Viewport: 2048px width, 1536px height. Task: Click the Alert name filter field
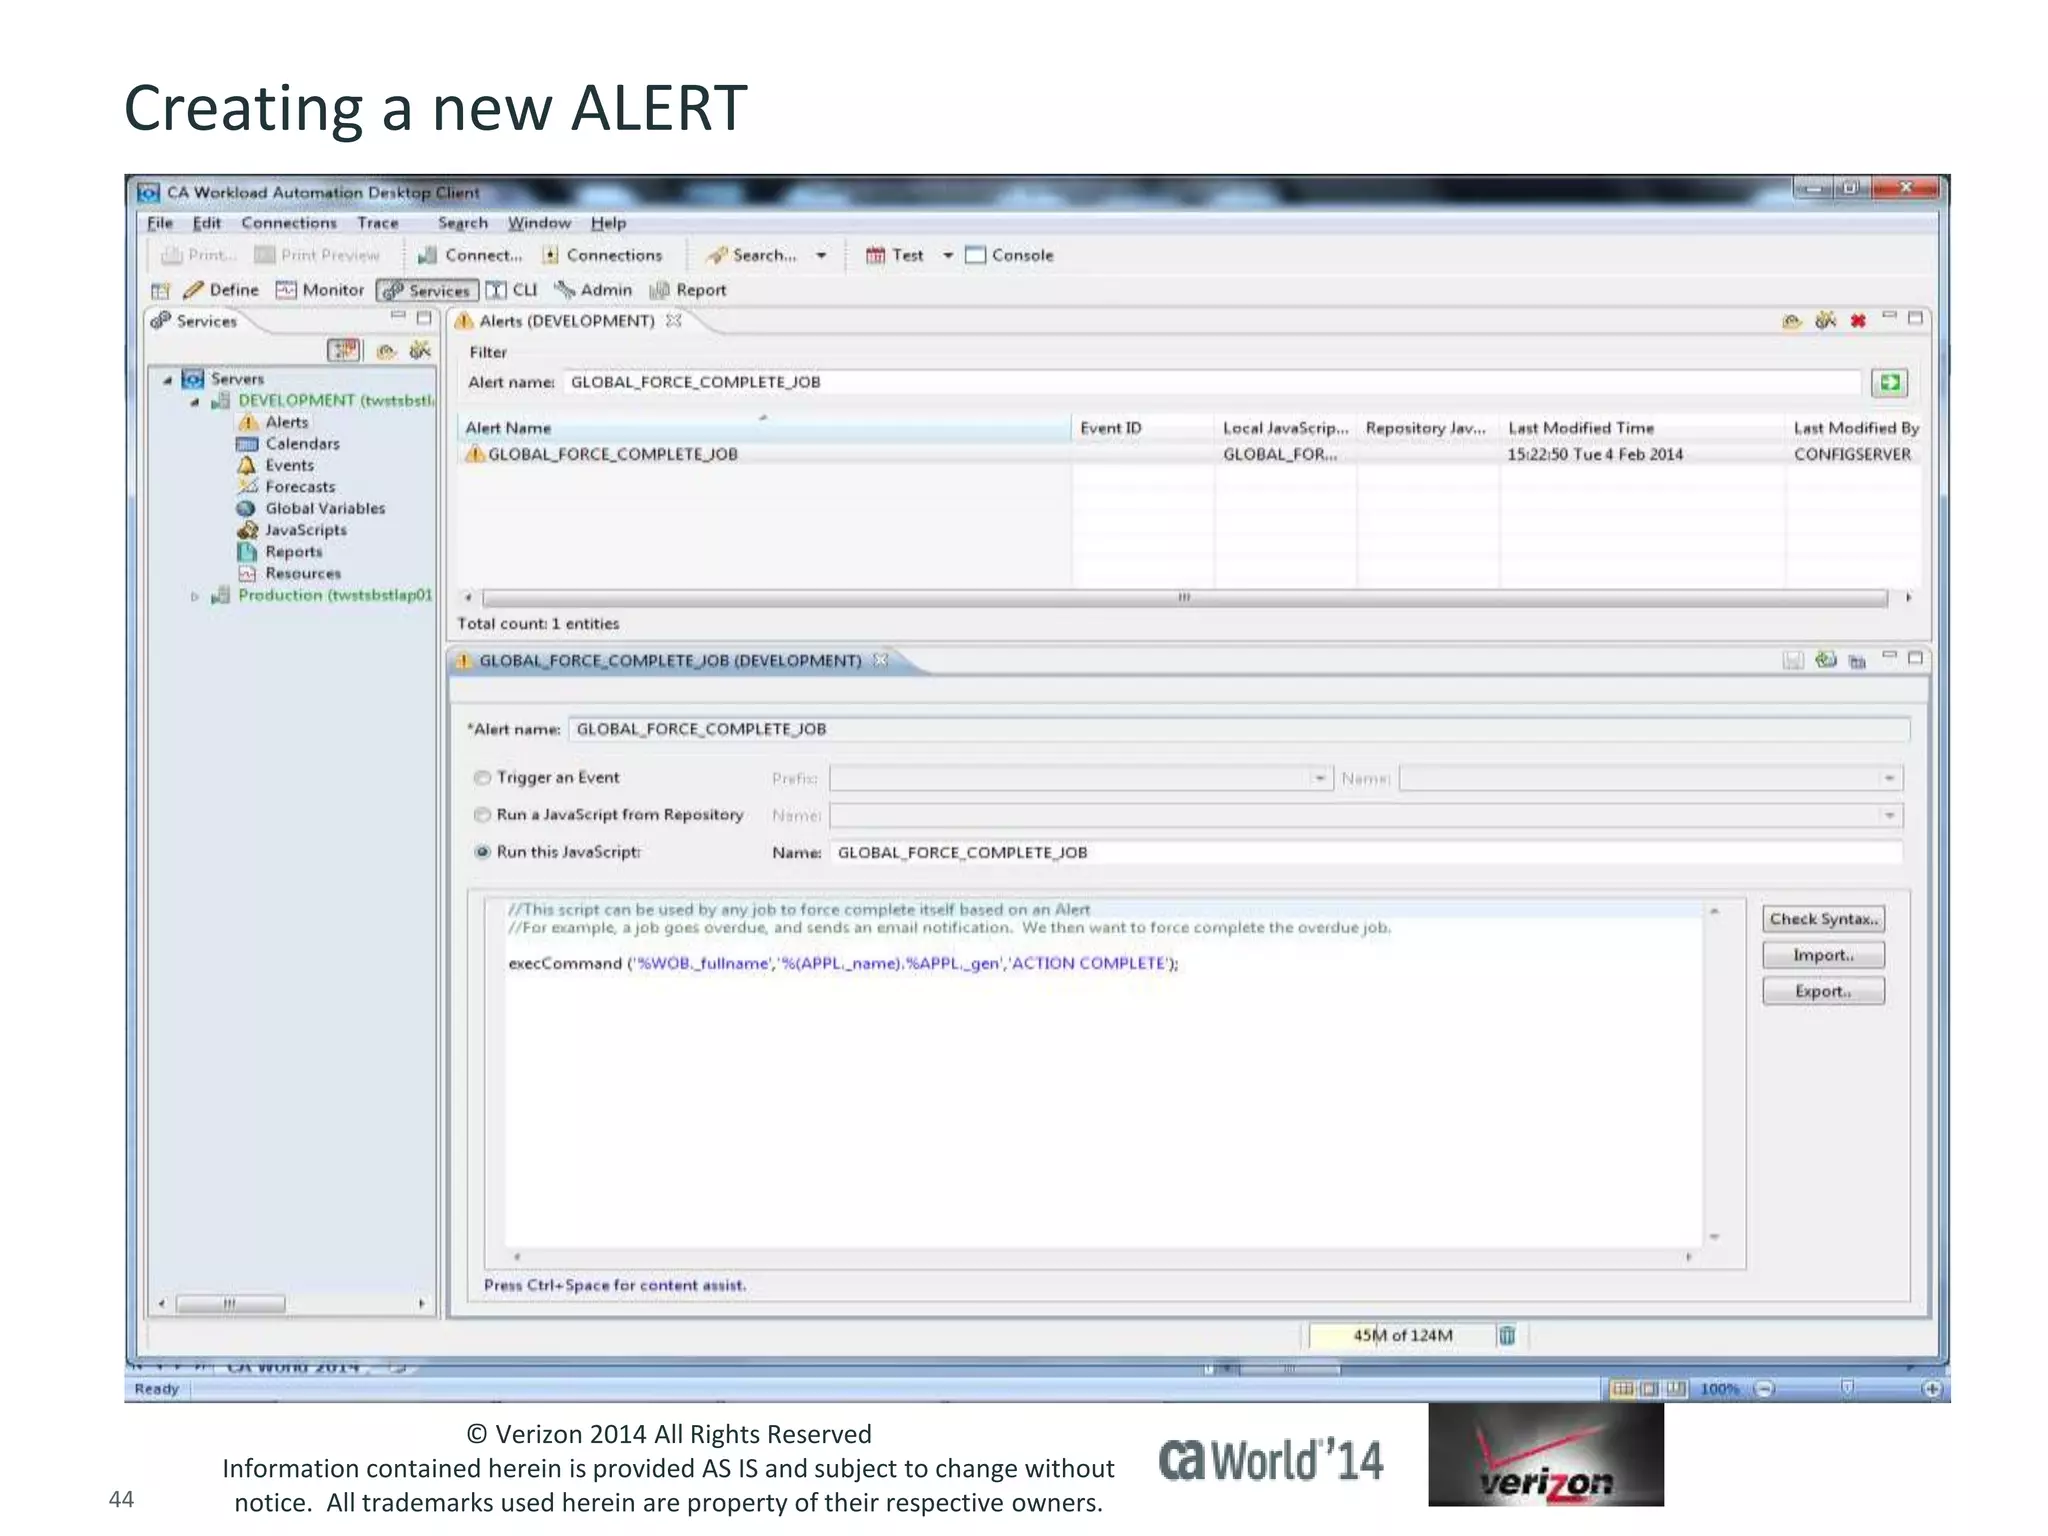[1210, 382]
